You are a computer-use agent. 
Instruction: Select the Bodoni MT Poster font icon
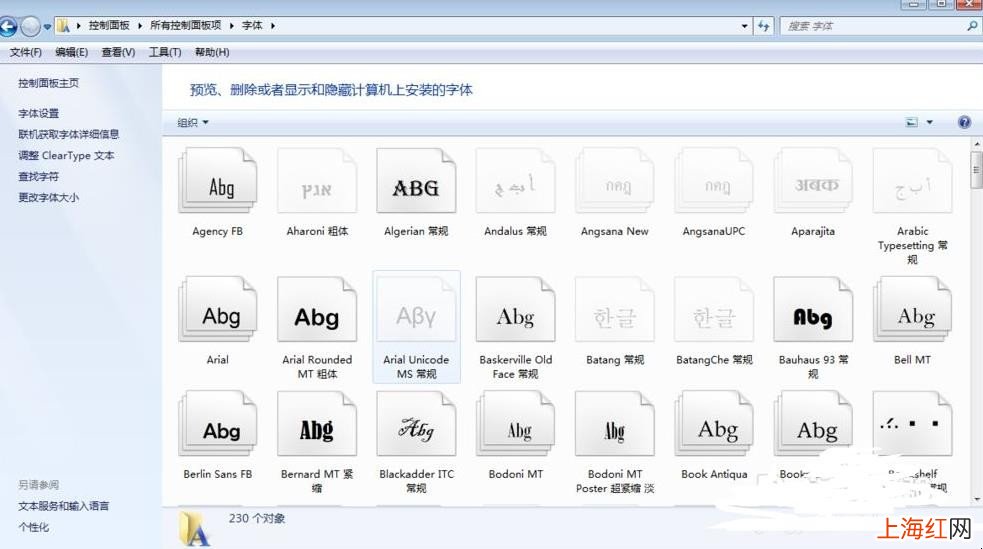614,424
